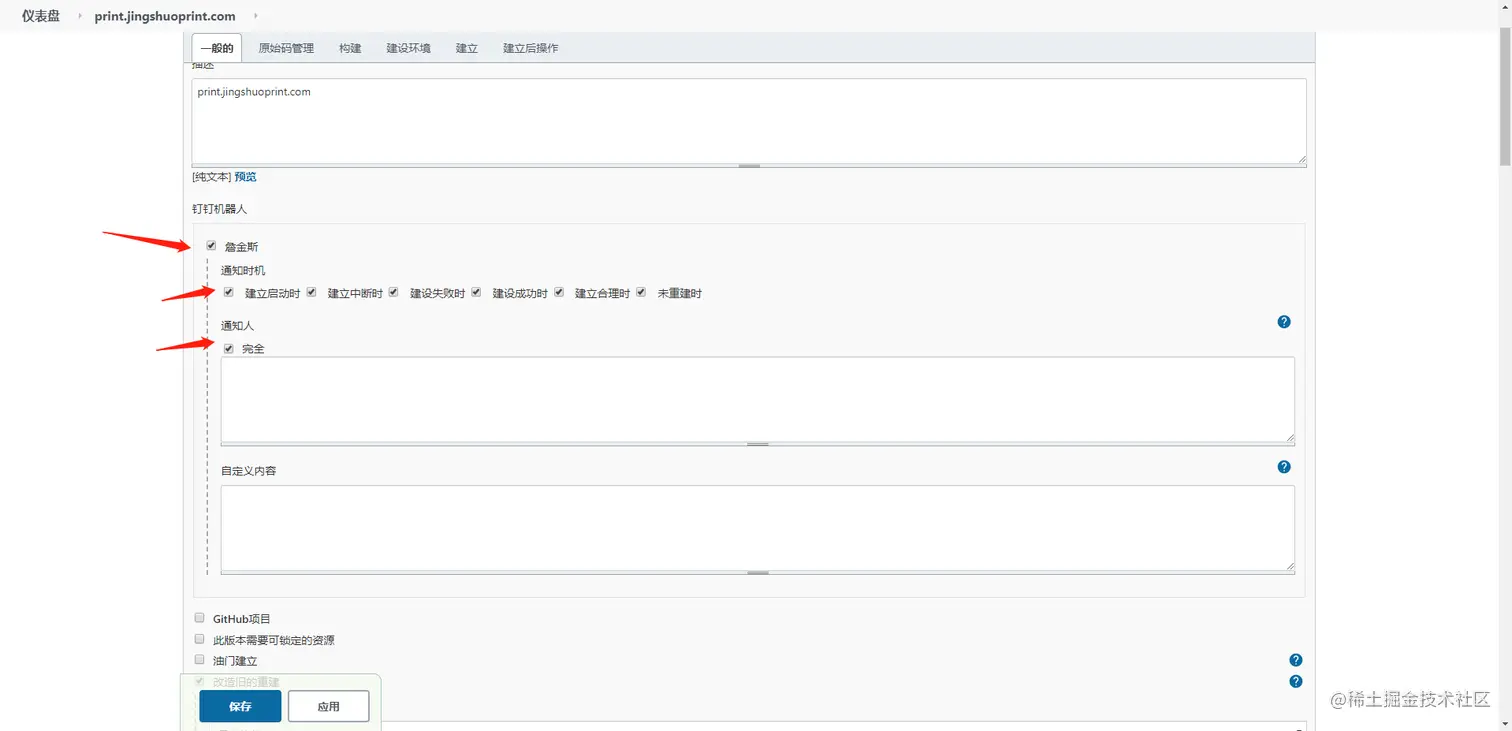Open help for 自定义内容 setting

pos(1284,467)
